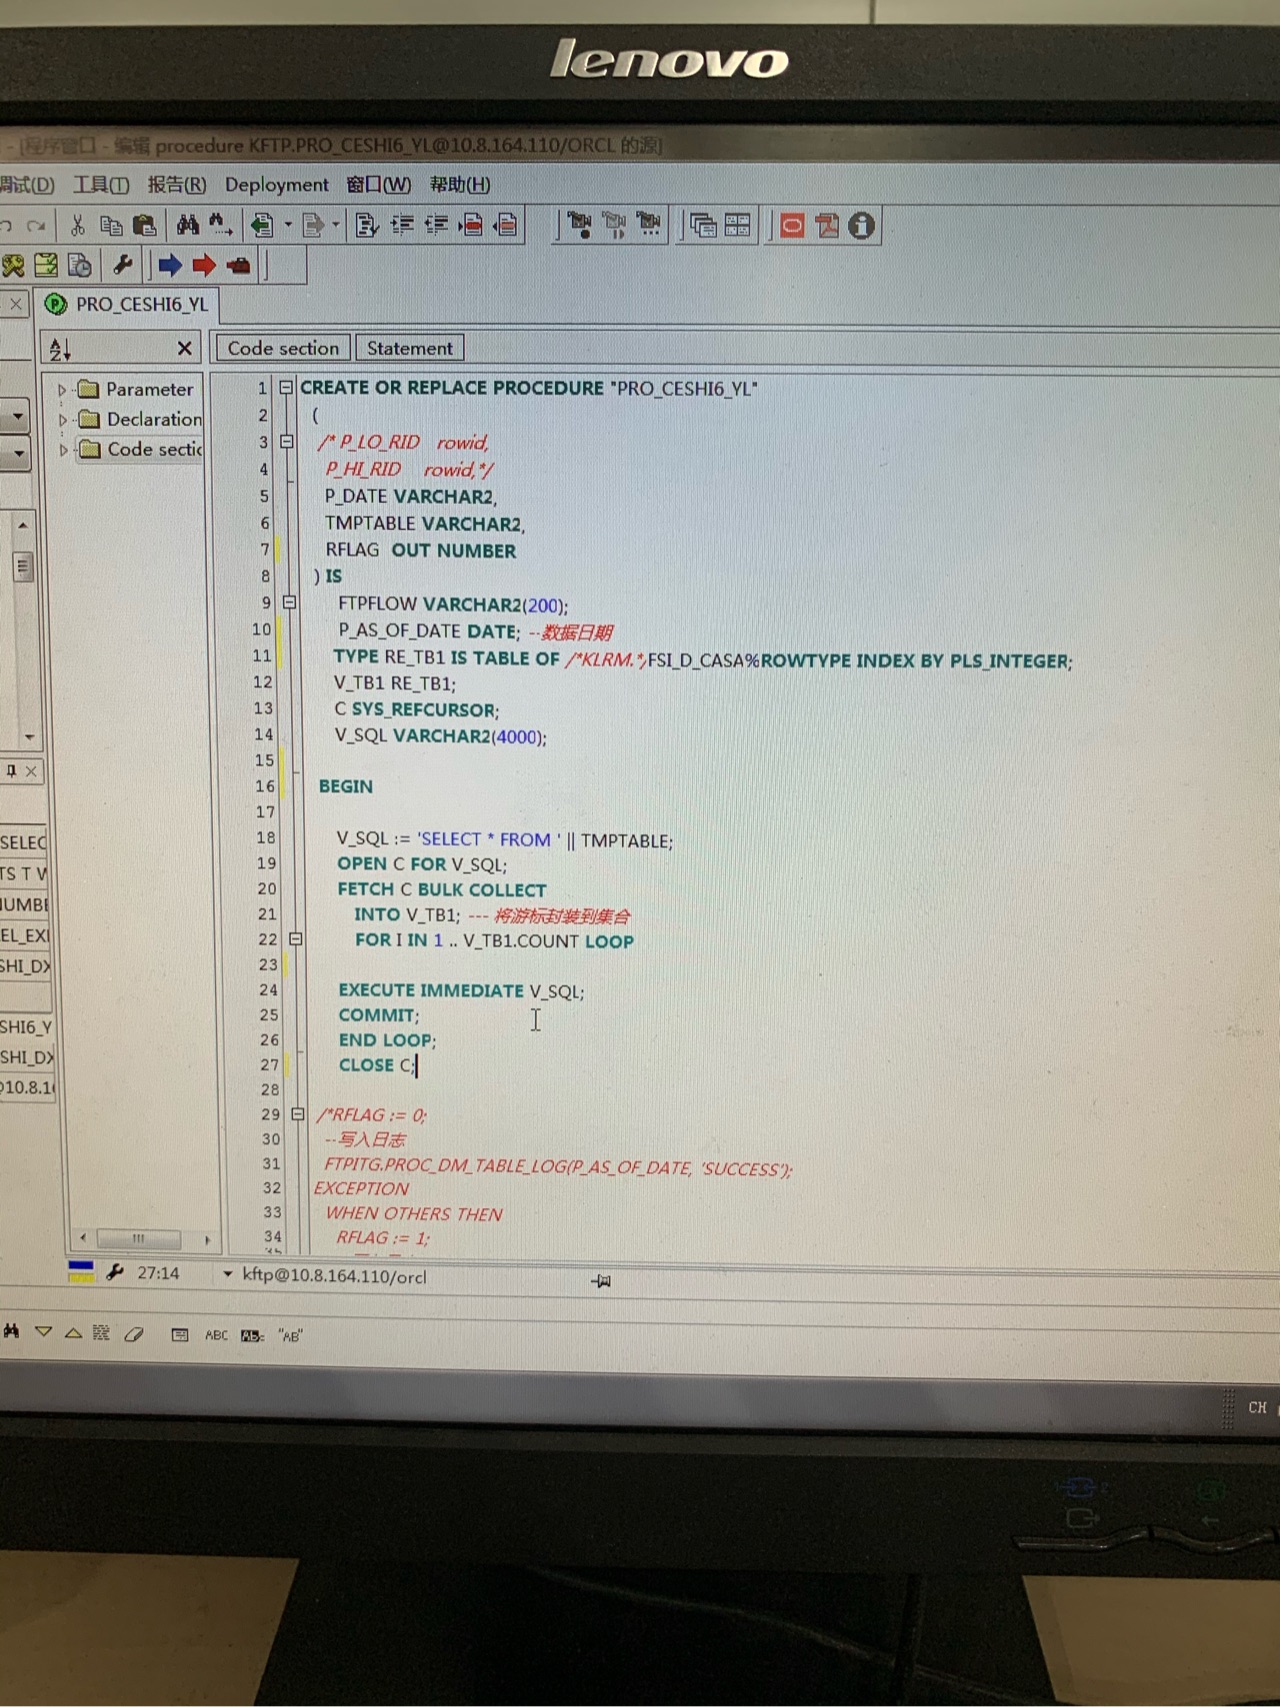
Task: Click the Cut scissors icon
Action: pos(77,226)
